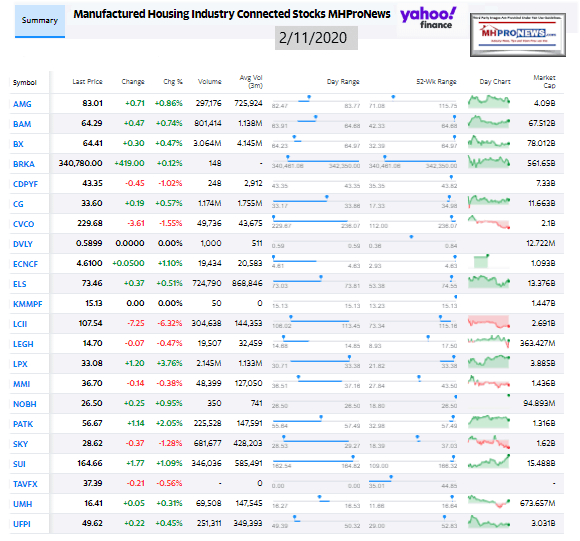Open the TAVFX ticker link

[x=25, y=484]
